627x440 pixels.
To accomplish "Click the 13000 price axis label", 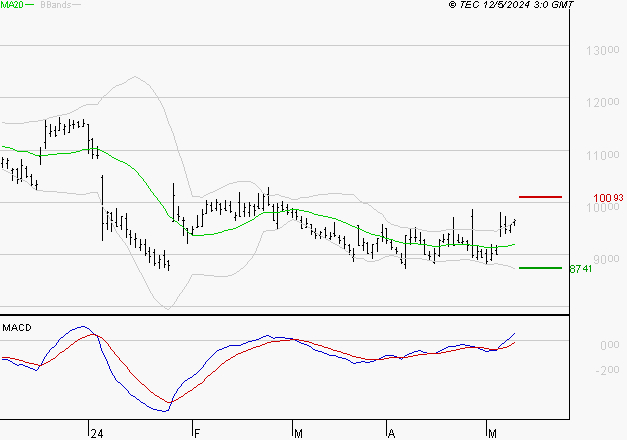I will coord(603,50).
